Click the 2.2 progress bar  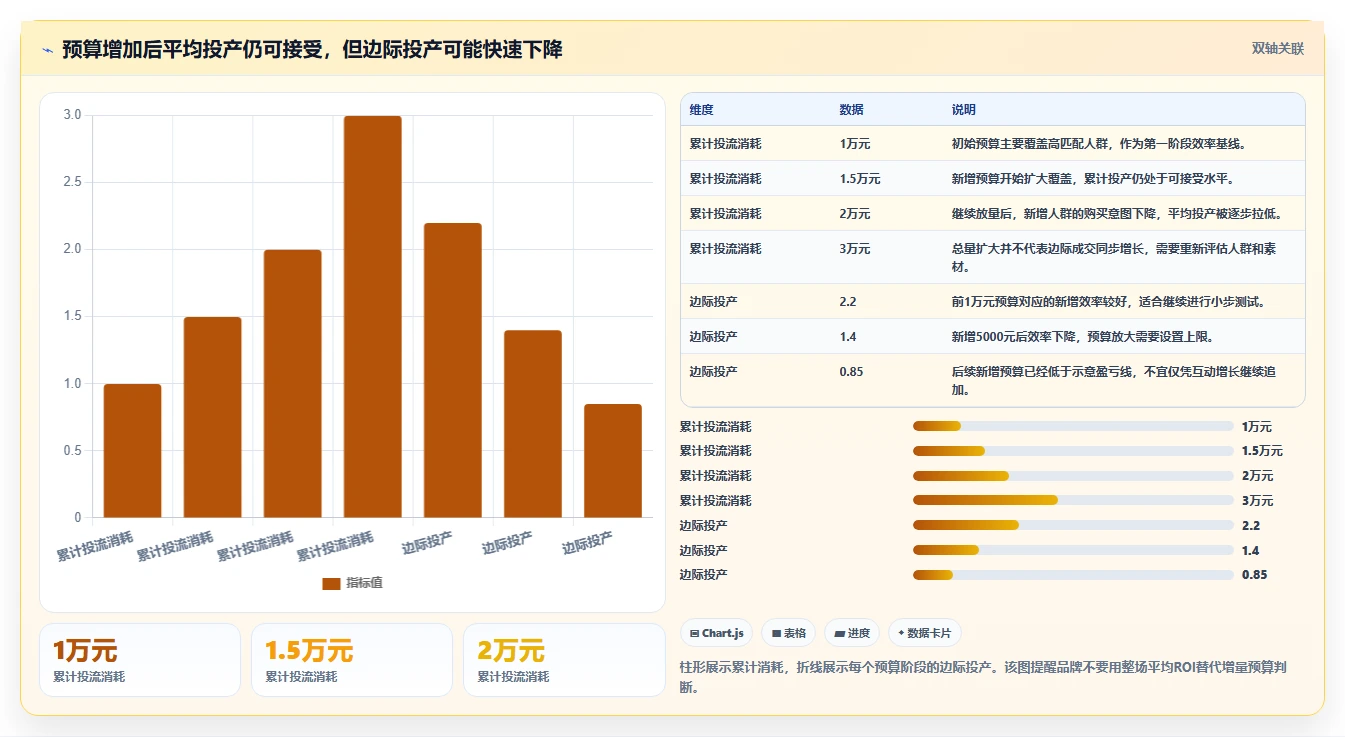[x=1073, y=525]
